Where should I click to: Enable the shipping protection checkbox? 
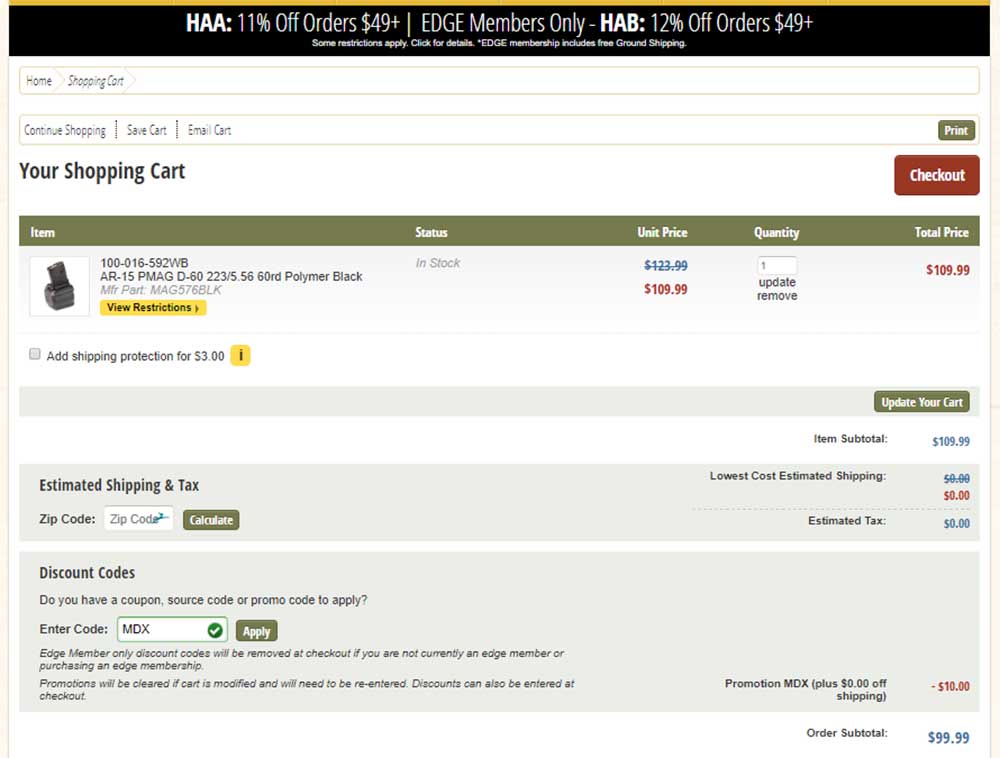[35, 355]
